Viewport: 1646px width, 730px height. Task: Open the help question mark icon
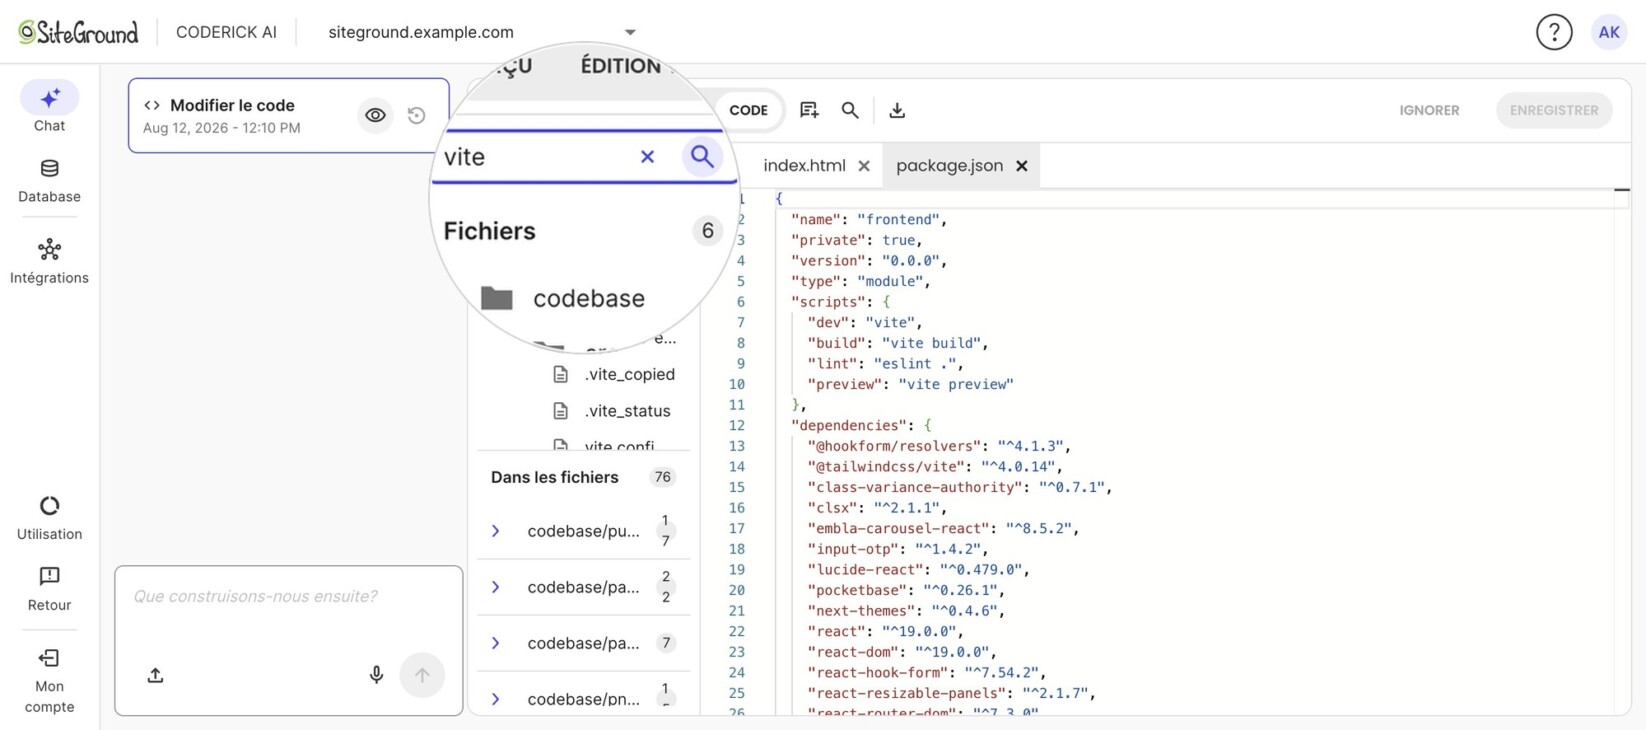(x=1554, y=32)
